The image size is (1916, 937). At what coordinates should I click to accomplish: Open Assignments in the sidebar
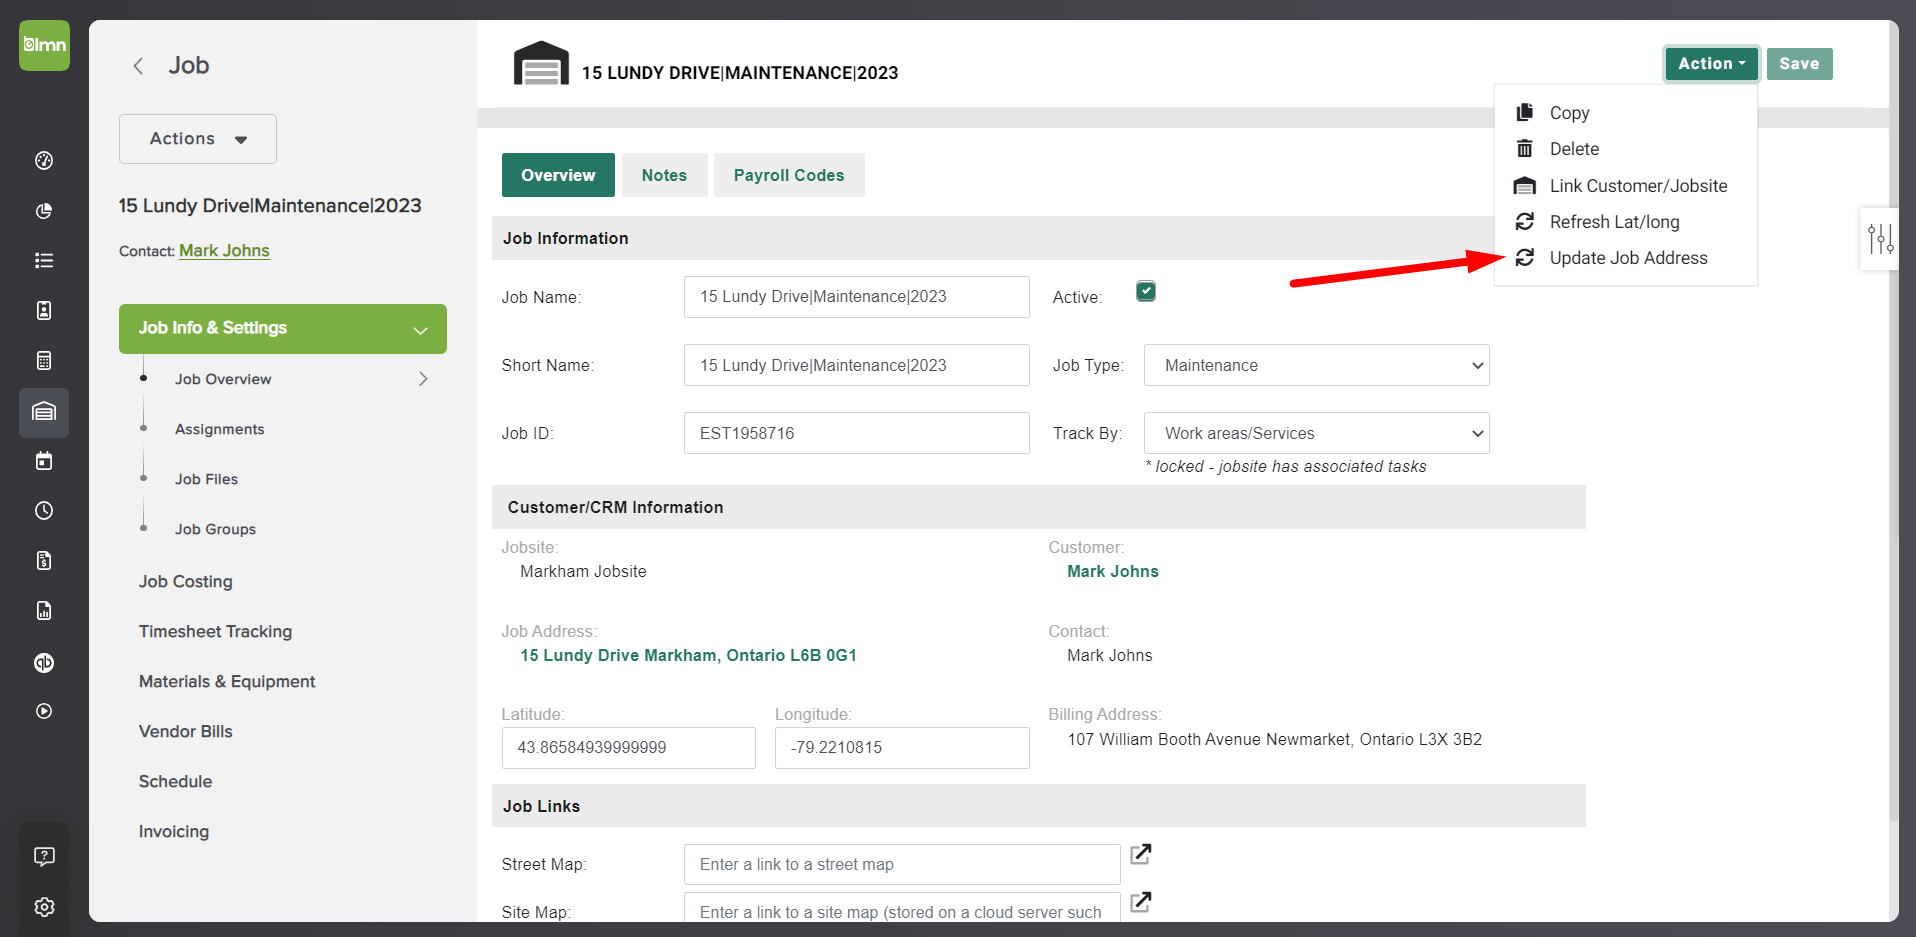[220, 429]
